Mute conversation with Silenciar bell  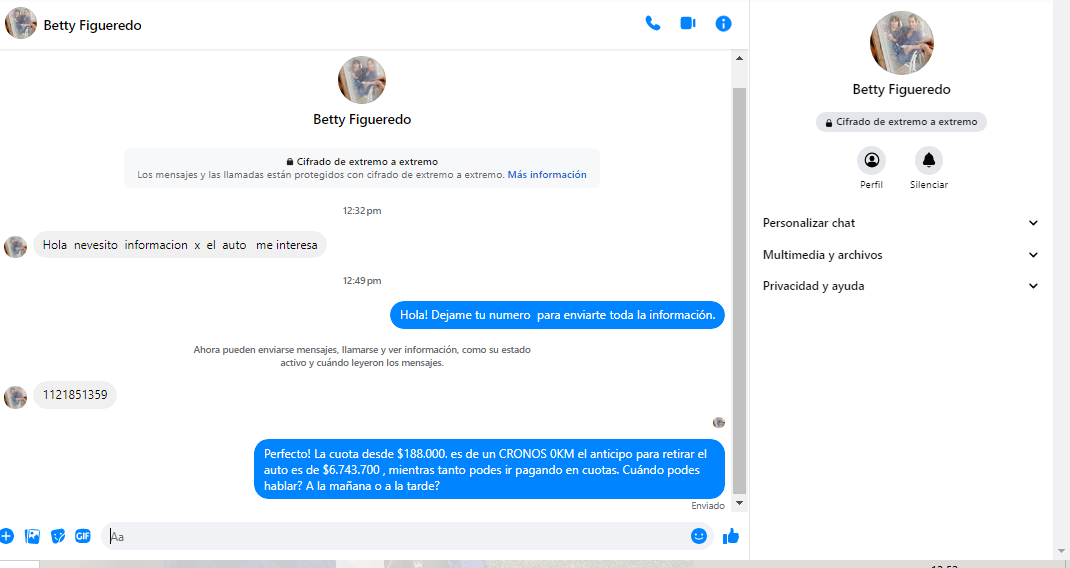tap(928, 160)
